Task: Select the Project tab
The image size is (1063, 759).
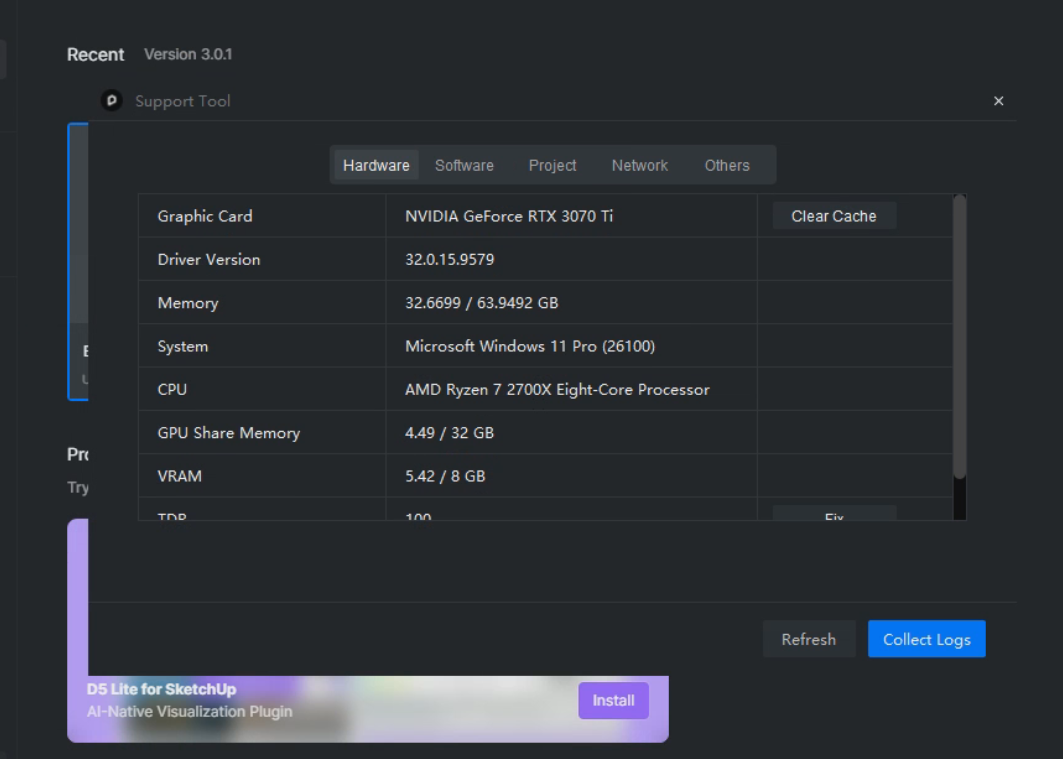Action: tap(552, 165)
